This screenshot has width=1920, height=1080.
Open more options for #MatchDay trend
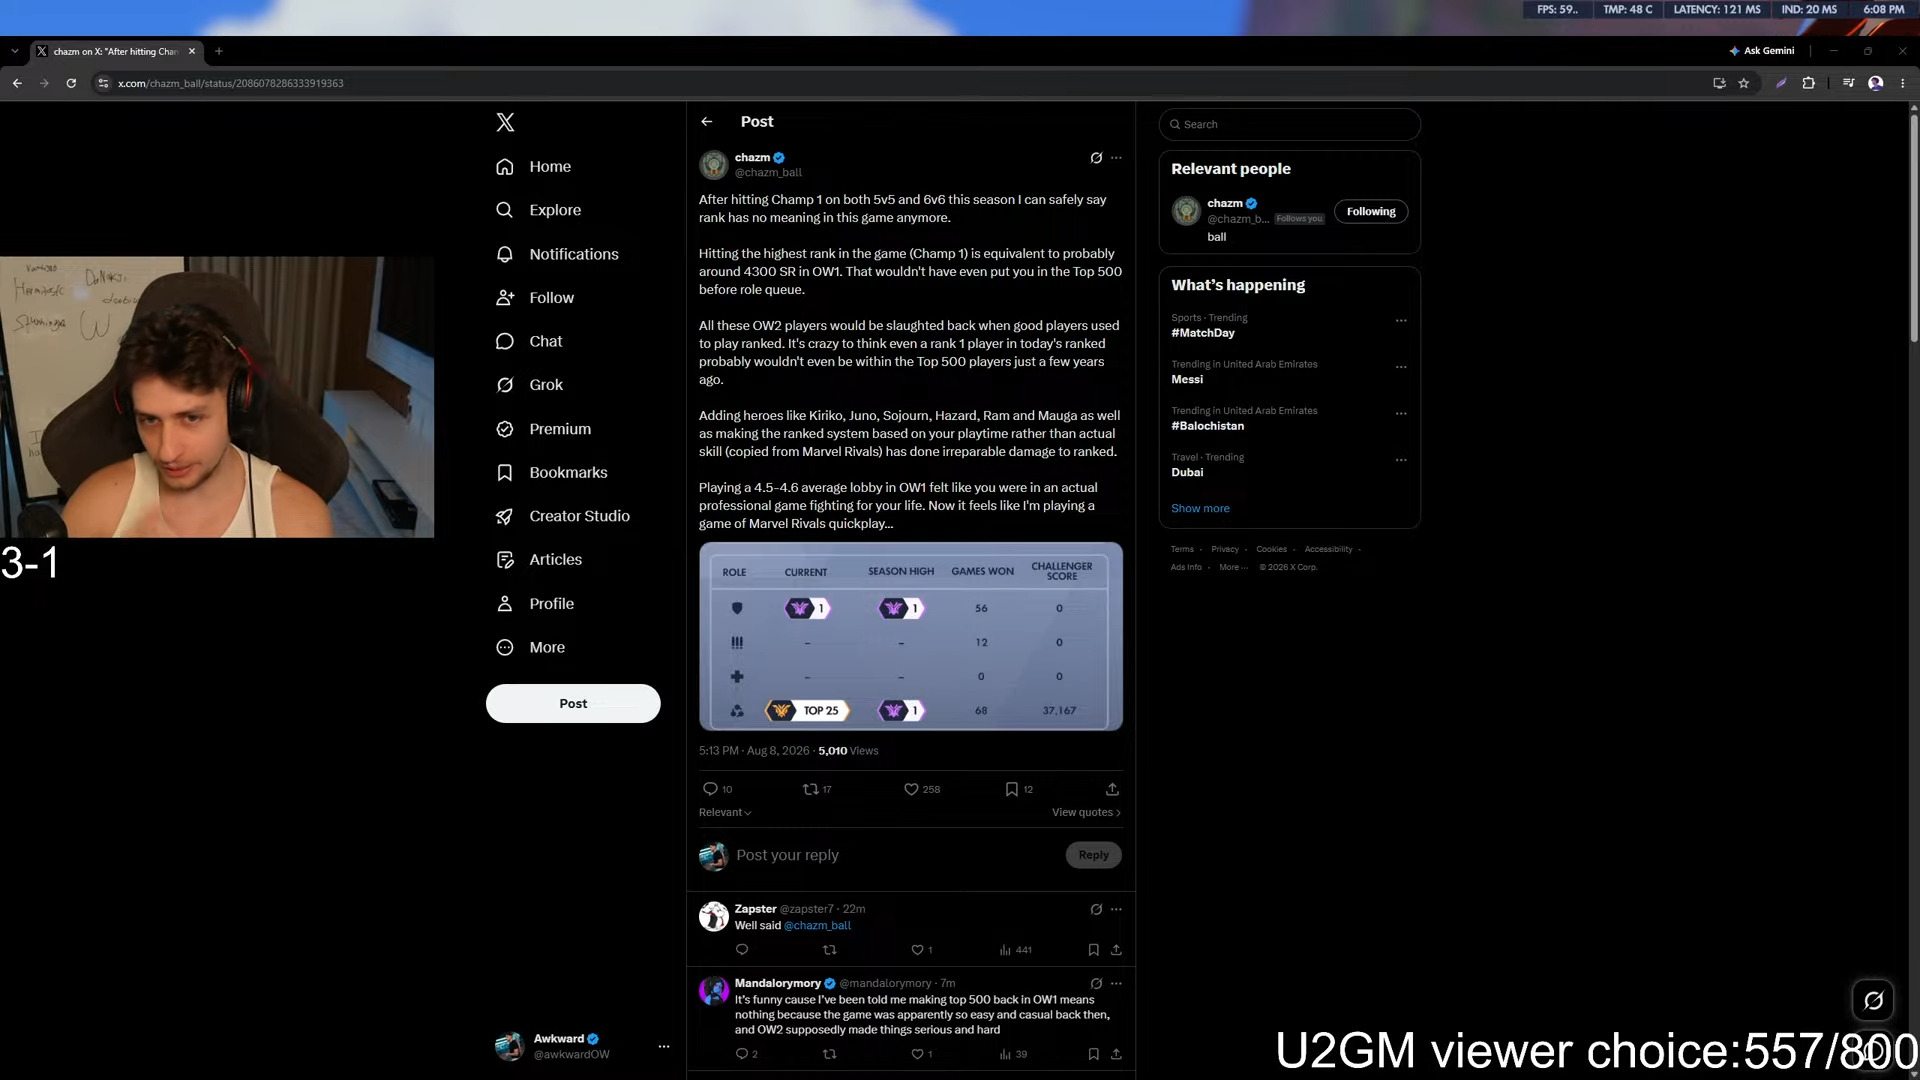click(x=1401, y=321)
